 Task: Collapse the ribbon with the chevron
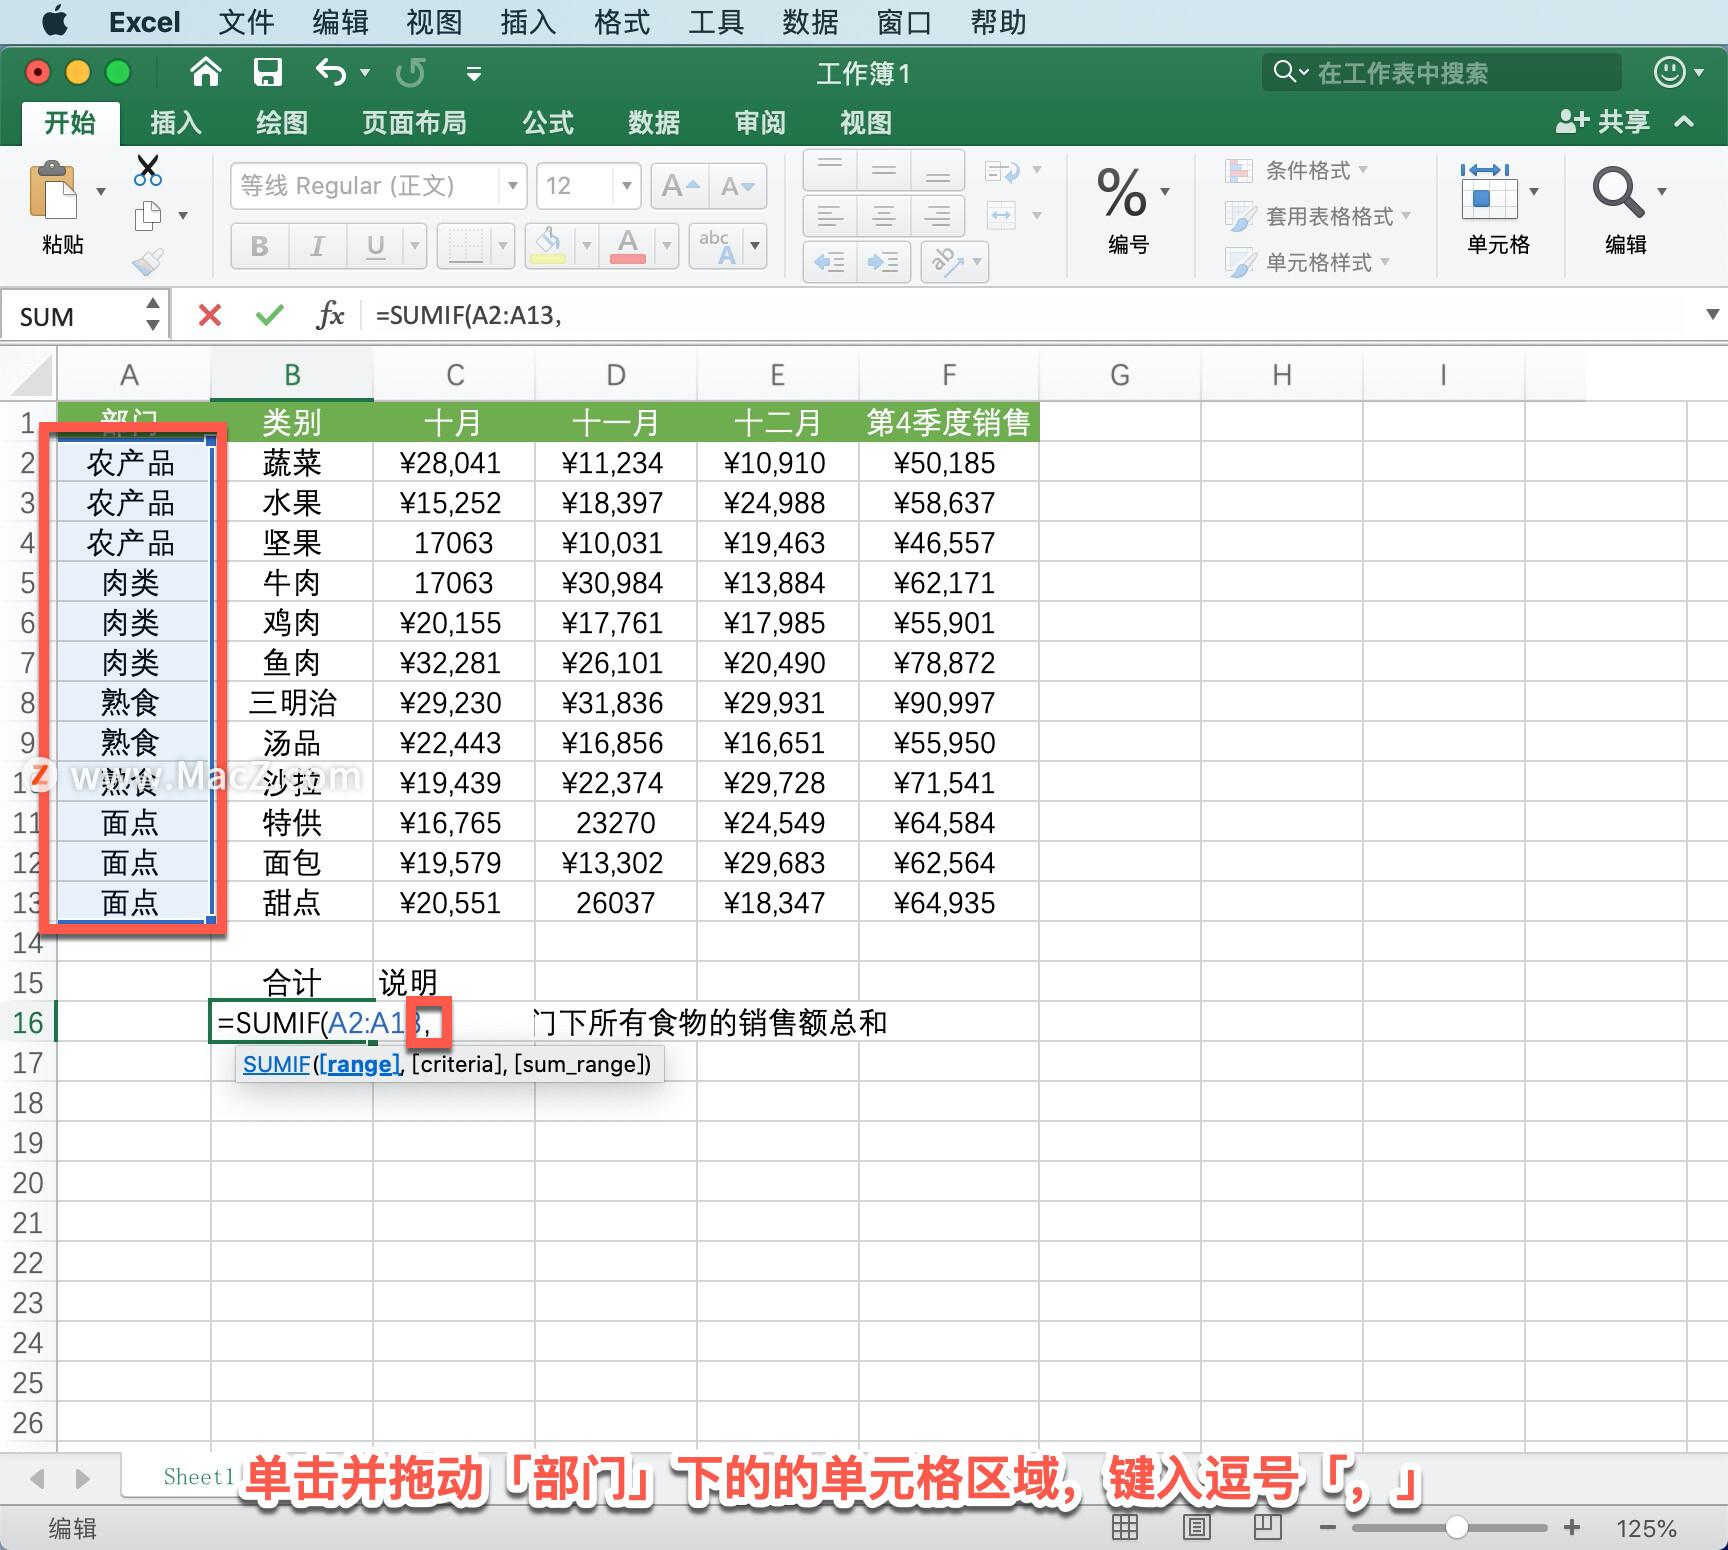[x=1684, y=122]
